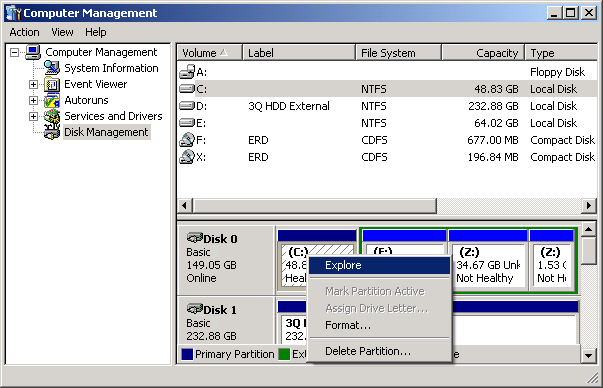Click the Autoruns icon in tree
Viewport: 603px width, 388px height.
(52, 100)
